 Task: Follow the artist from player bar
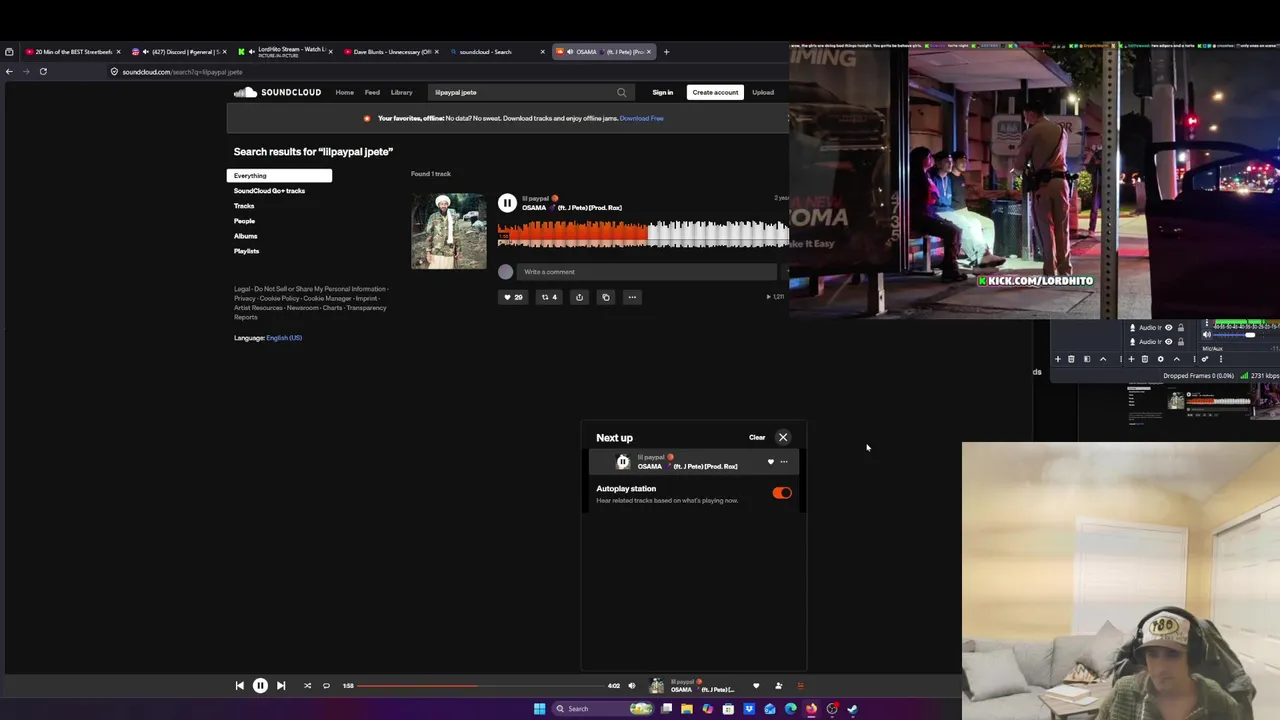(x=778, y=685)
